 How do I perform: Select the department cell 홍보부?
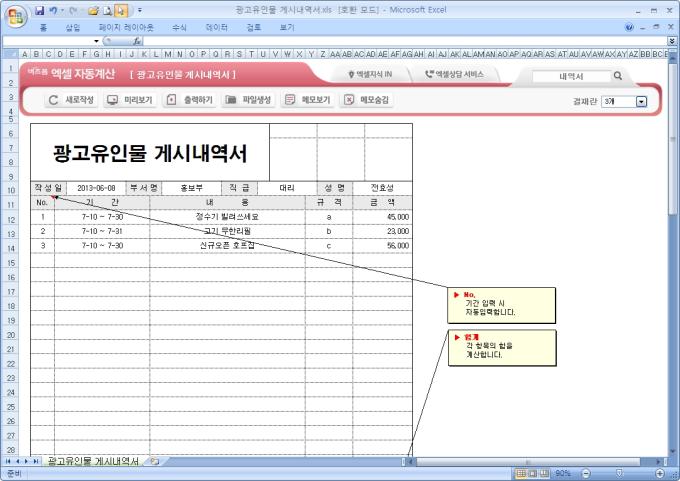pos(191,188)
